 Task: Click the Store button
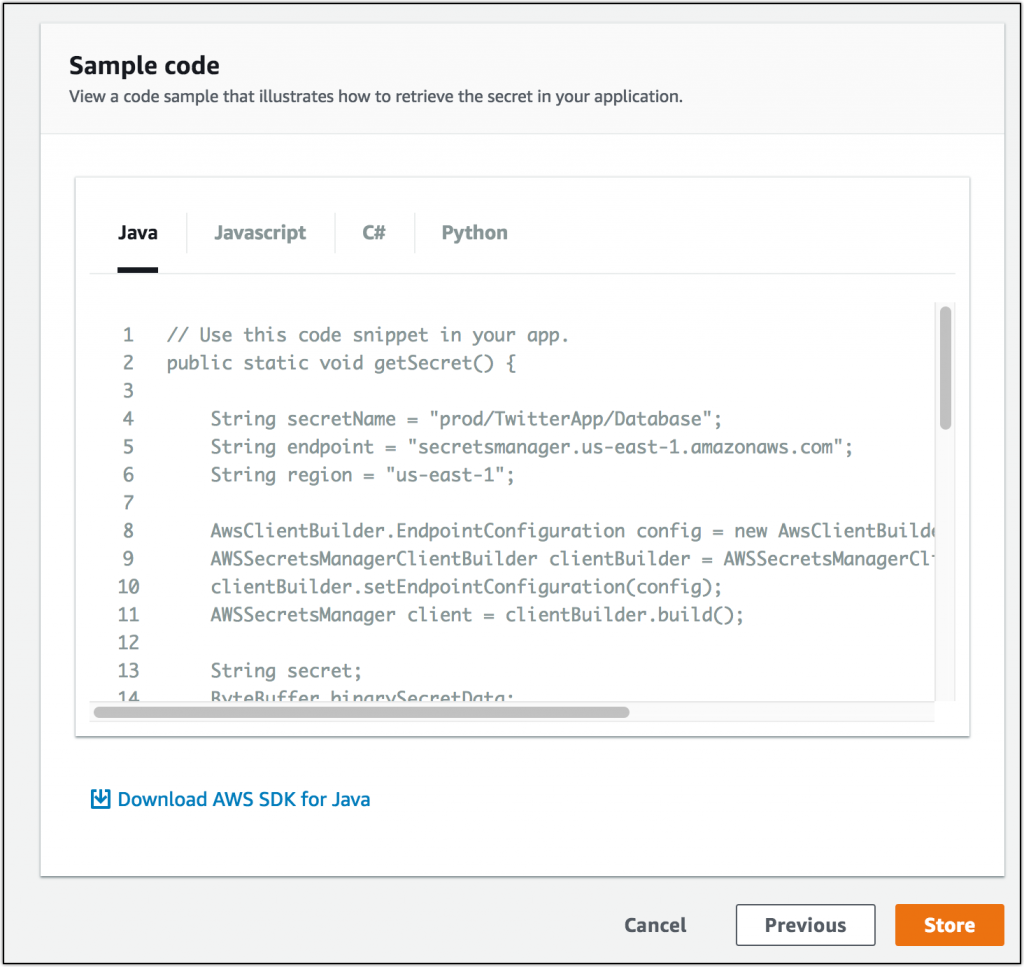pos(949,924)
